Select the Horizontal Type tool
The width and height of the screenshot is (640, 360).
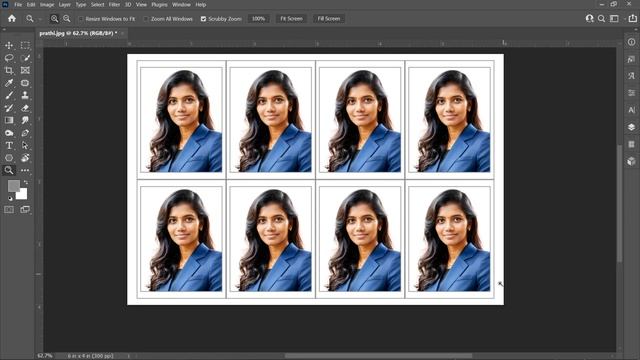[9, 145]
